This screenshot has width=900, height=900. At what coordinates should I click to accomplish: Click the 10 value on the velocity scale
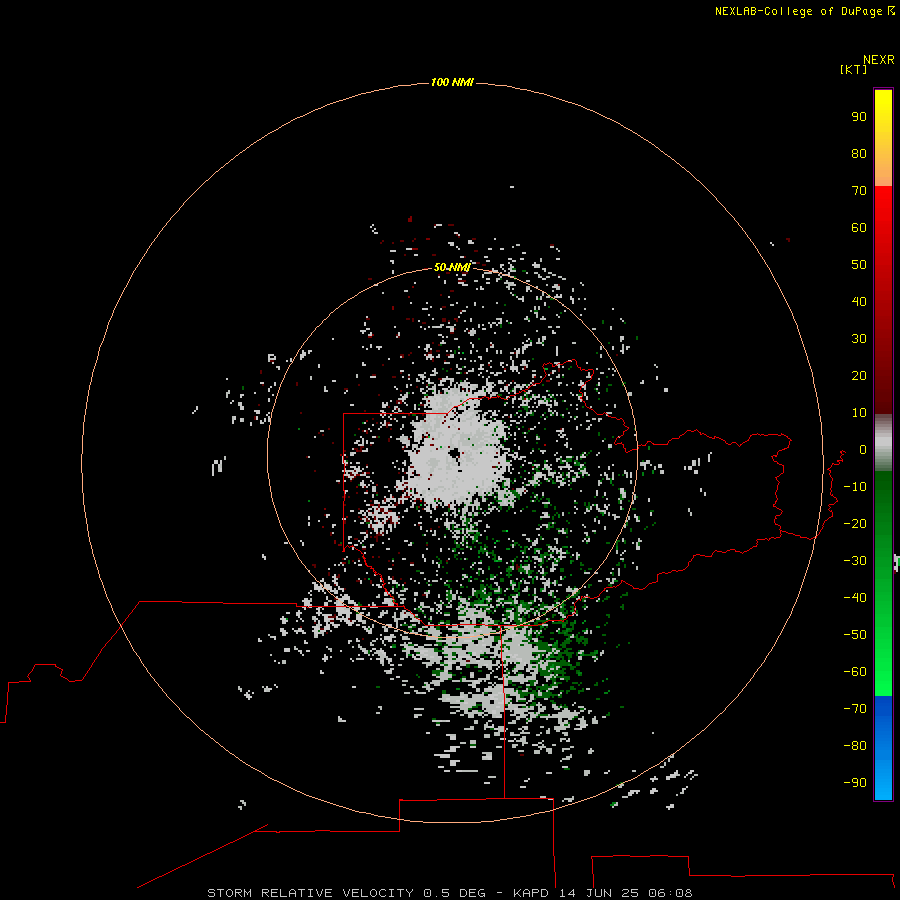[859, 413]
